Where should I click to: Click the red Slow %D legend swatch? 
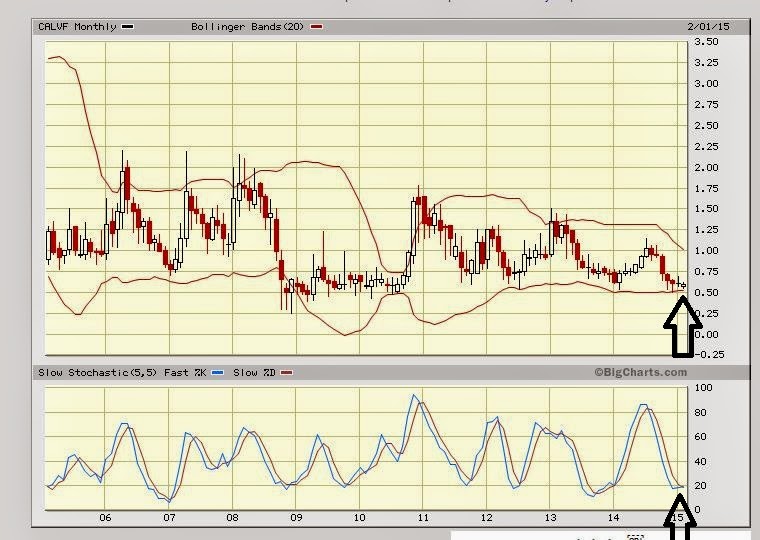pyautogui.click(x=287, y=373)
